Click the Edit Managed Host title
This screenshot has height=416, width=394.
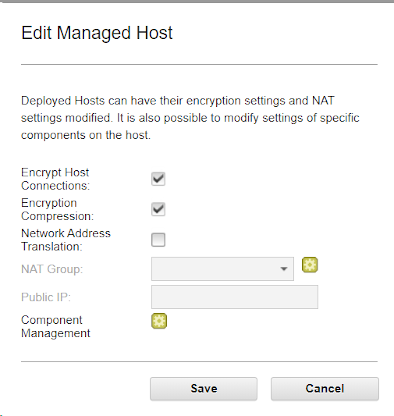point(97,33)
